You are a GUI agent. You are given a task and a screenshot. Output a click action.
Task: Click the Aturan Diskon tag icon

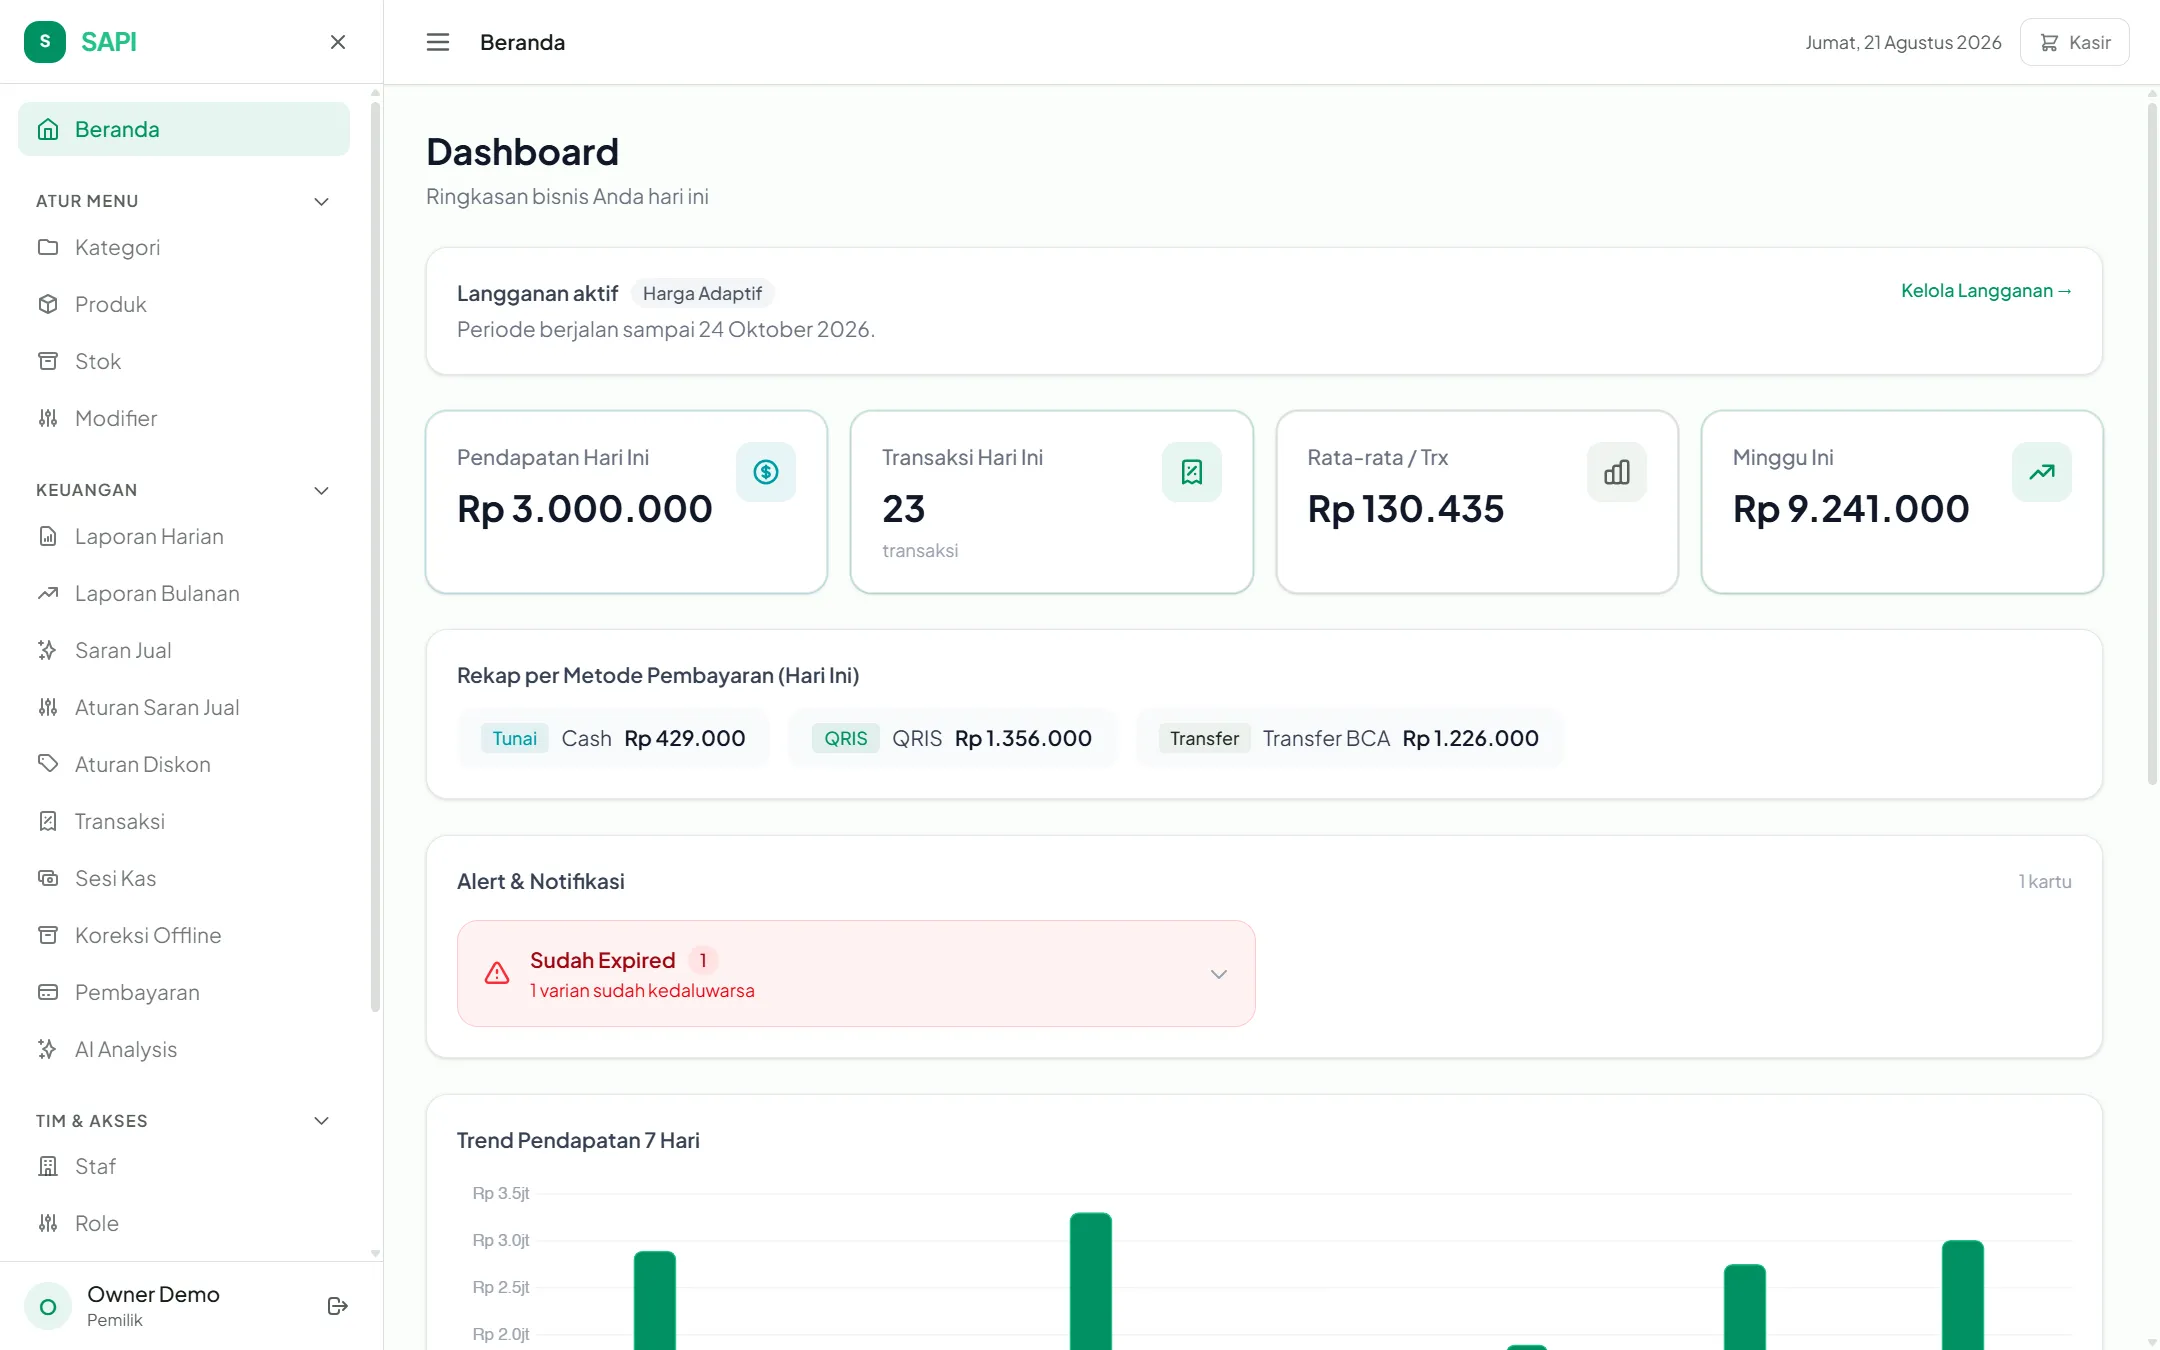pyautogui.click(x=48, y=764)
